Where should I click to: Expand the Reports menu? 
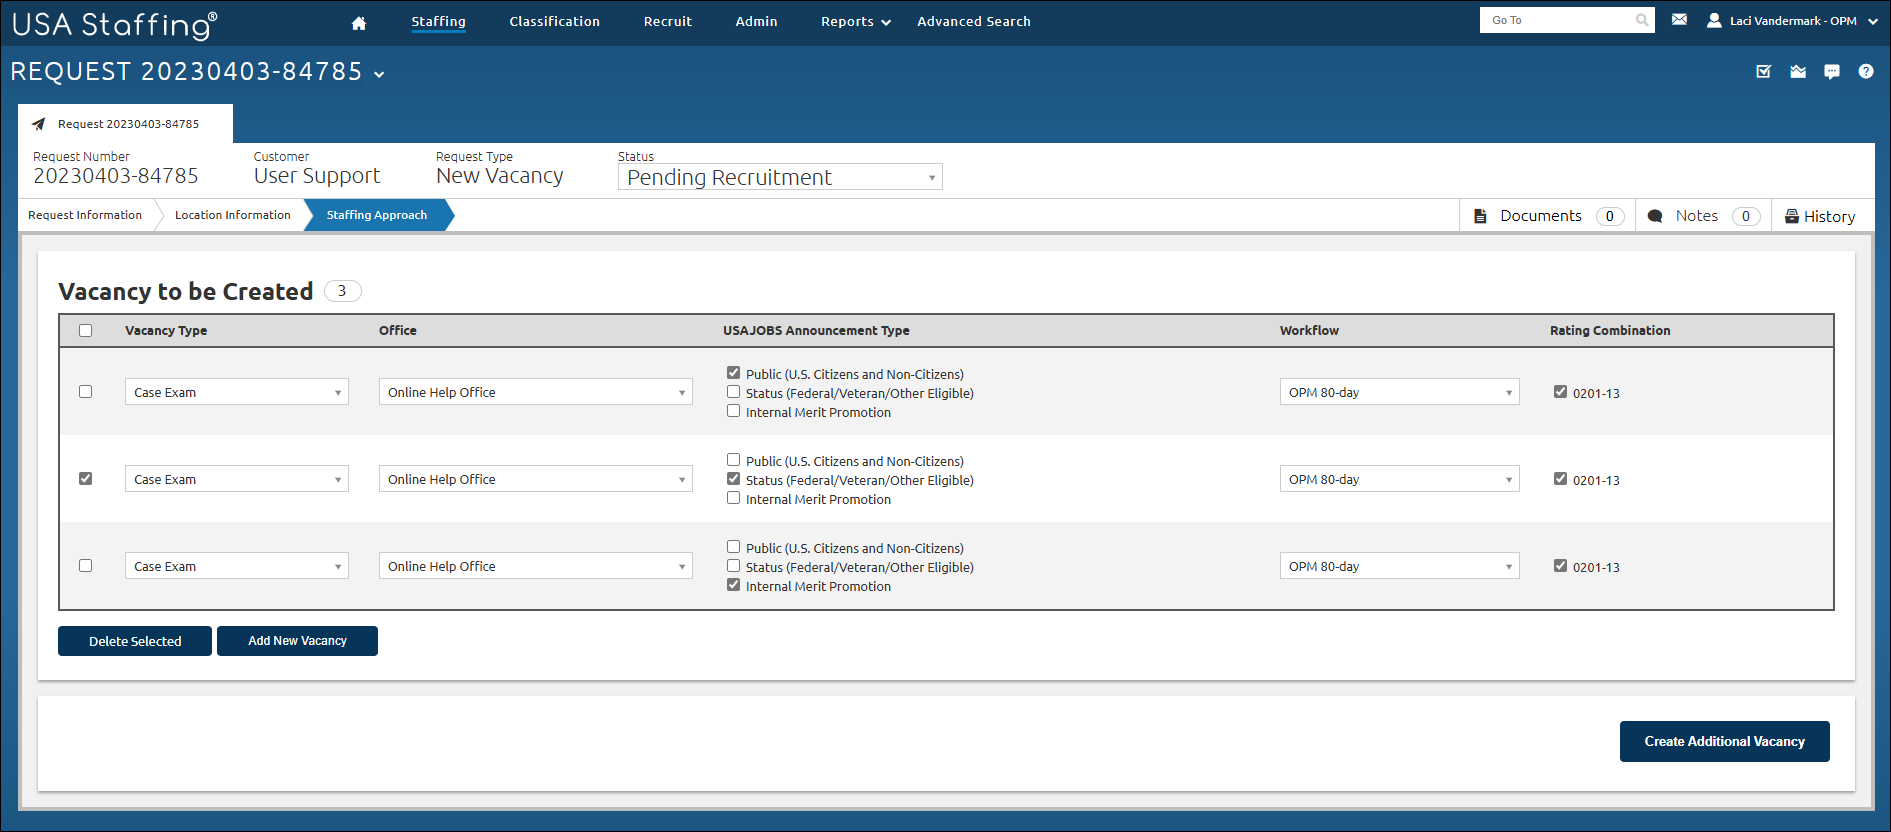[856, 22]
